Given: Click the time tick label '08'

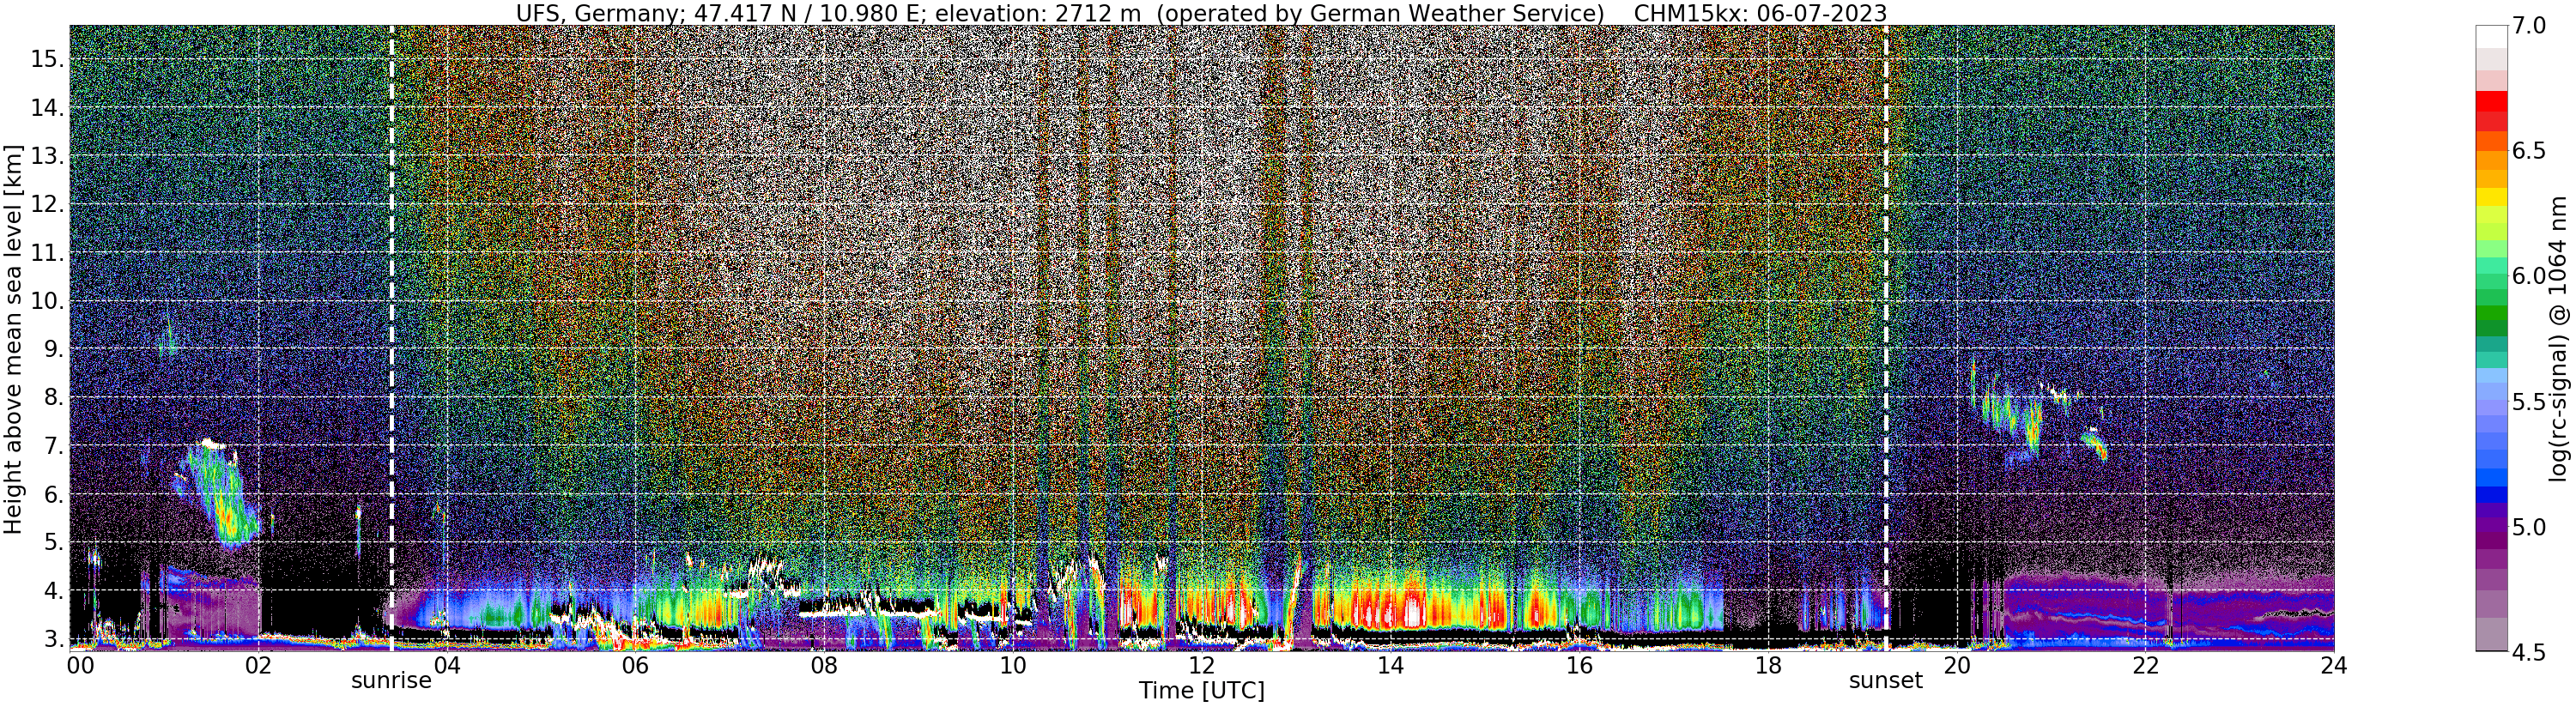Looking at the screenshot, I should [824, 665].
